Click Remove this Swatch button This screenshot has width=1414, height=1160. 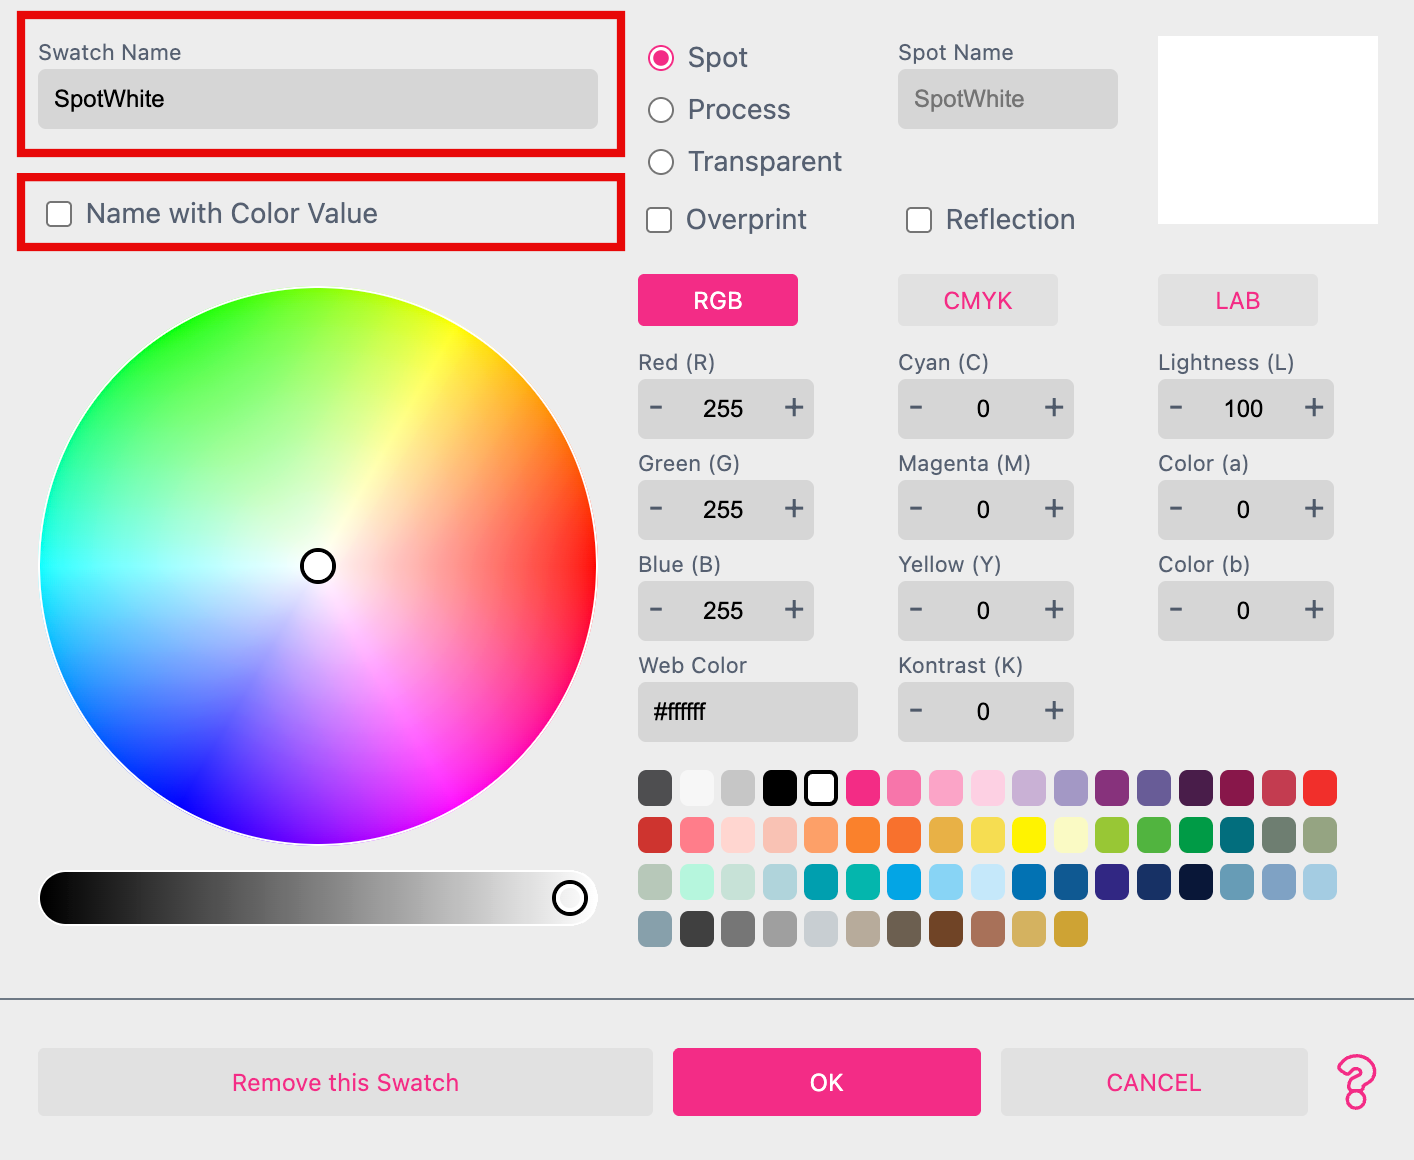tap(345, 1082)
